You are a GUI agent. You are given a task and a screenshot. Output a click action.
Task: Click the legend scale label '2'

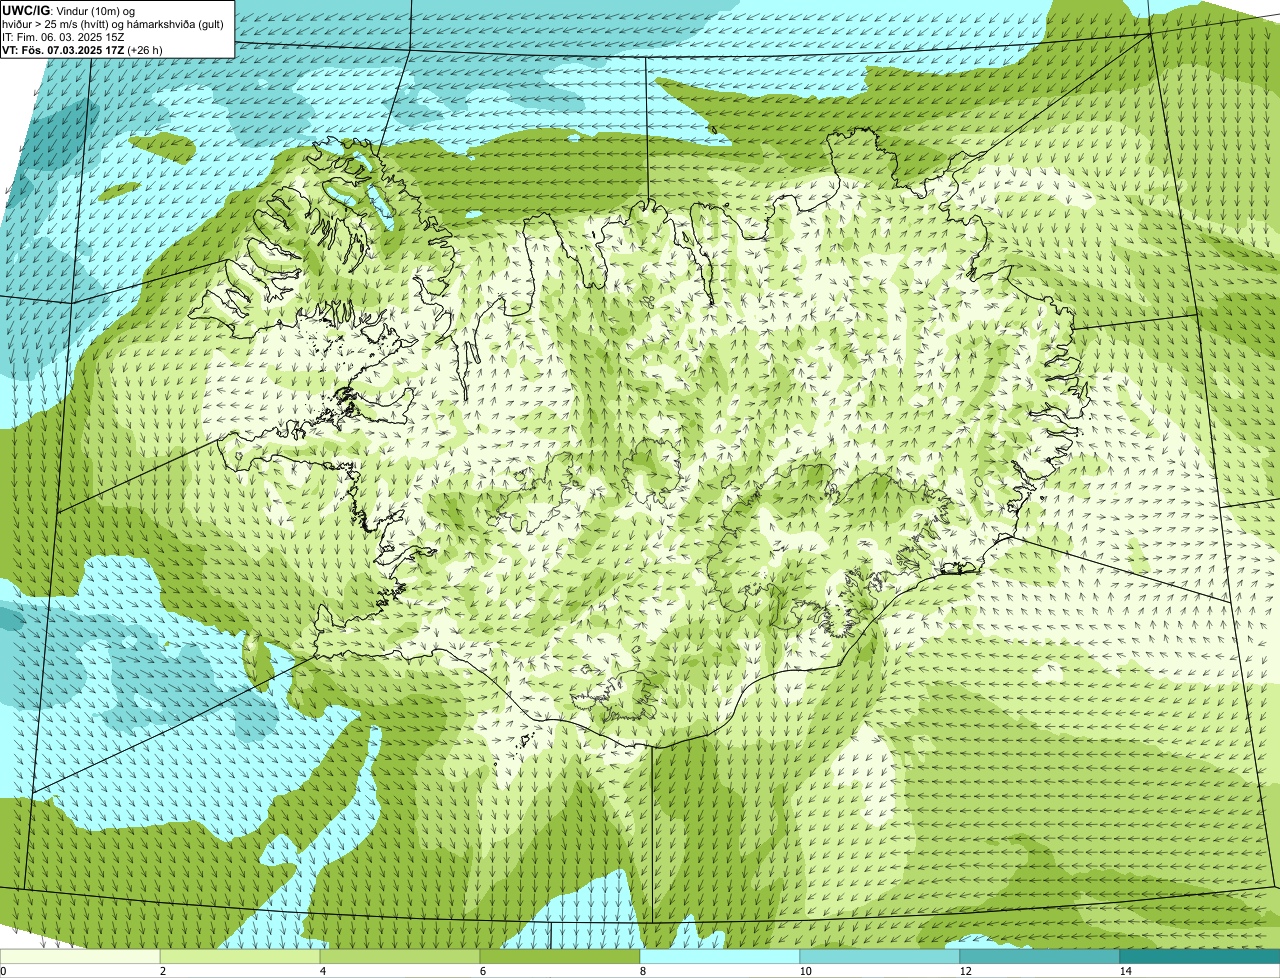tap(162, 971)
